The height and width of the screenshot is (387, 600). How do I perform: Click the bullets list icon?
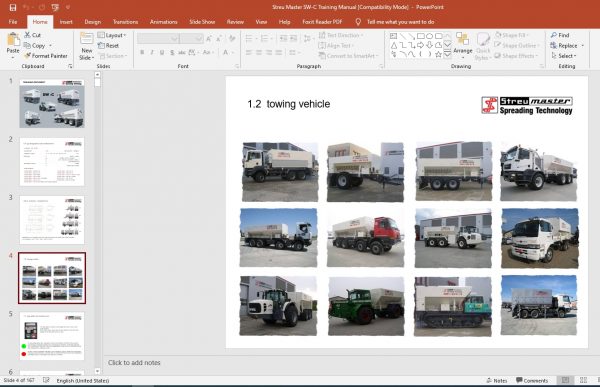click(249, 38)
